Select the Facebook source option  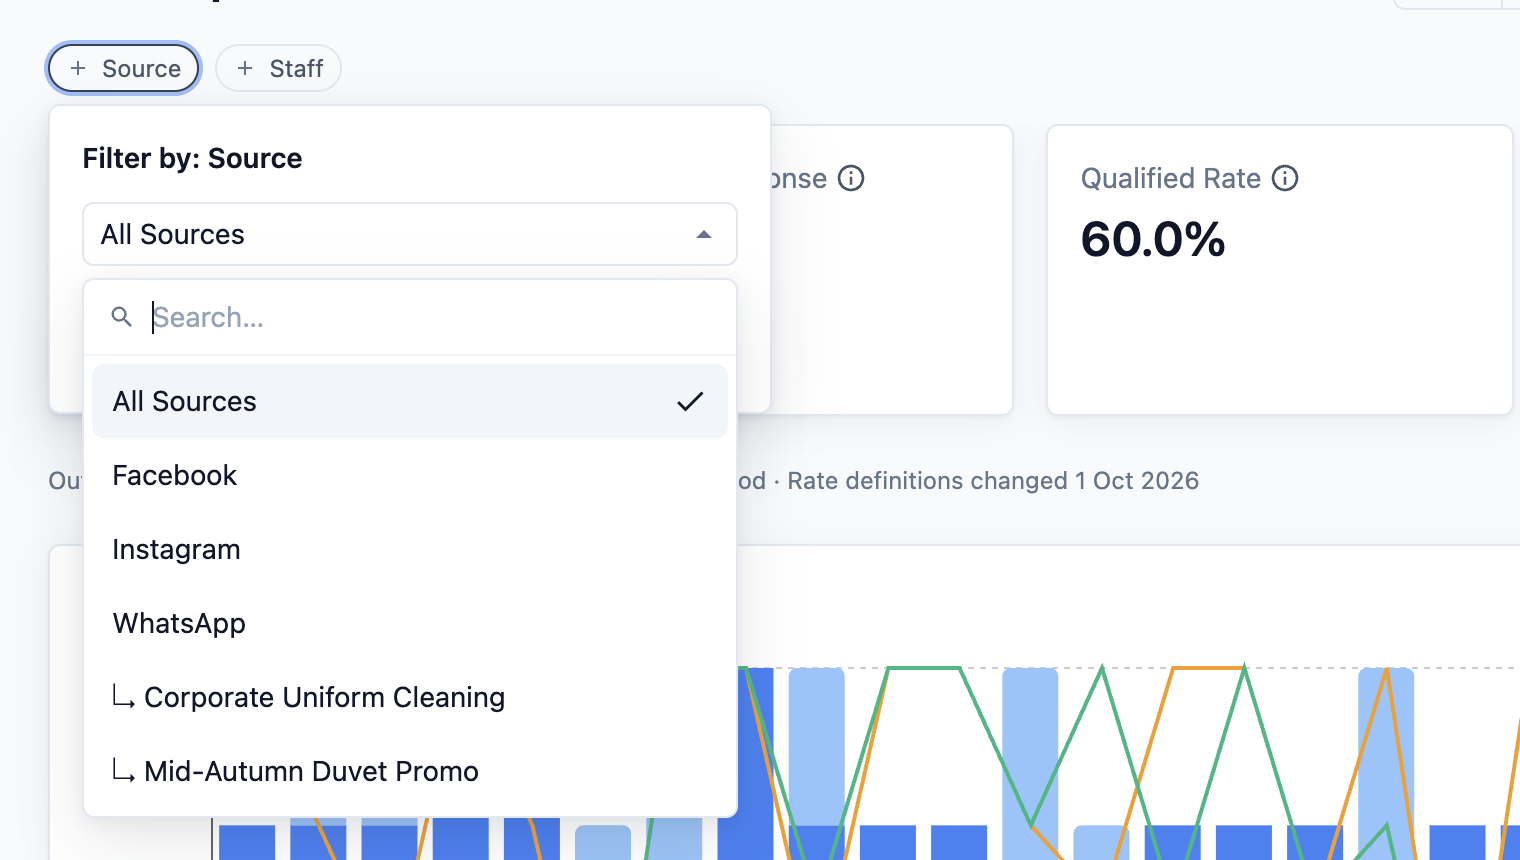tap(410, 475)
